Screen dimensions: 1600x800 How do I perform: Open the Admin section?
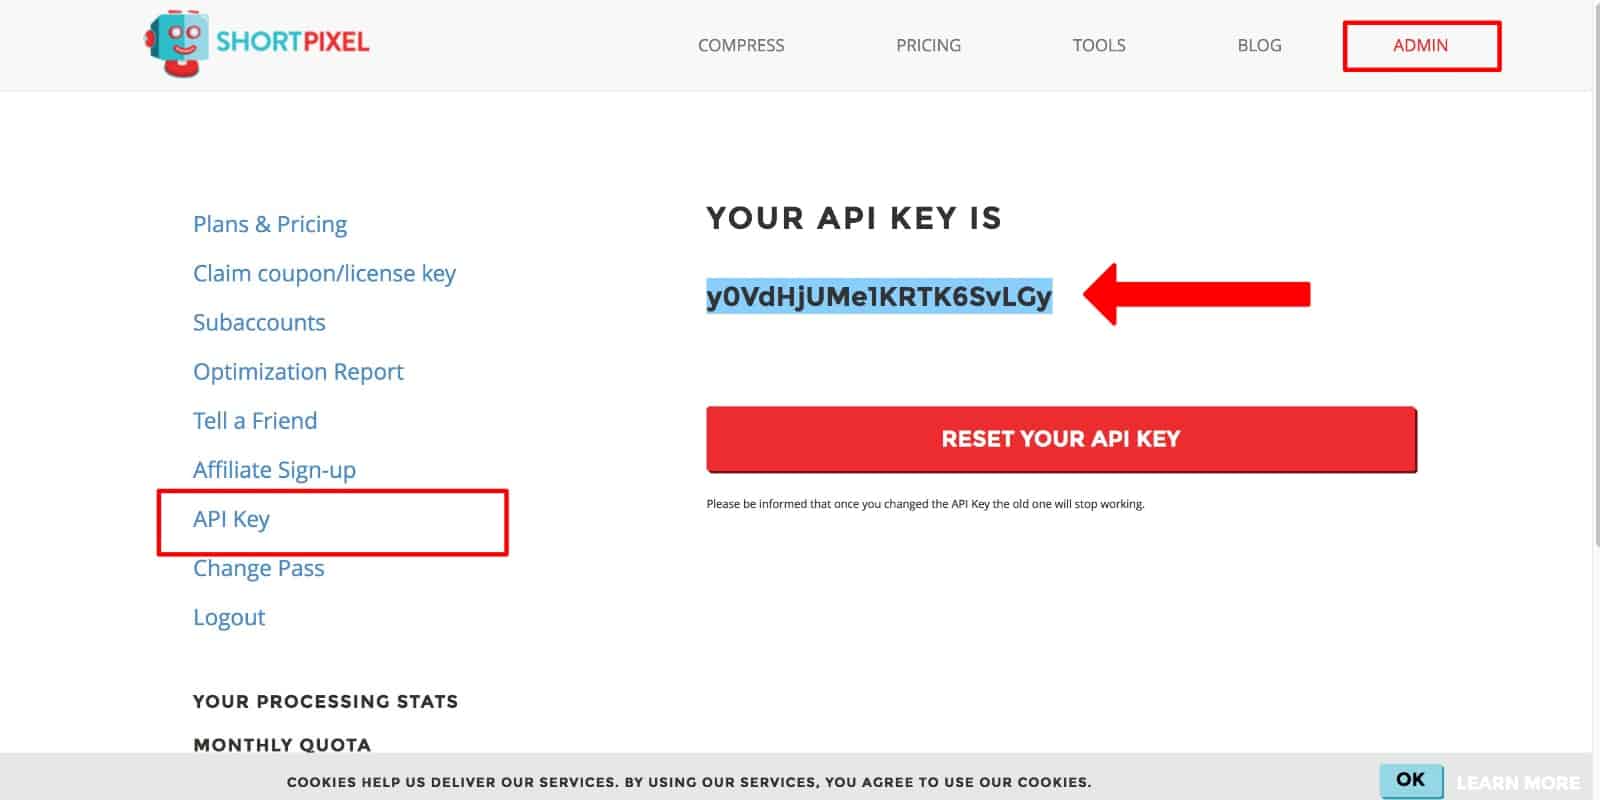click(x=1421, y=46)
